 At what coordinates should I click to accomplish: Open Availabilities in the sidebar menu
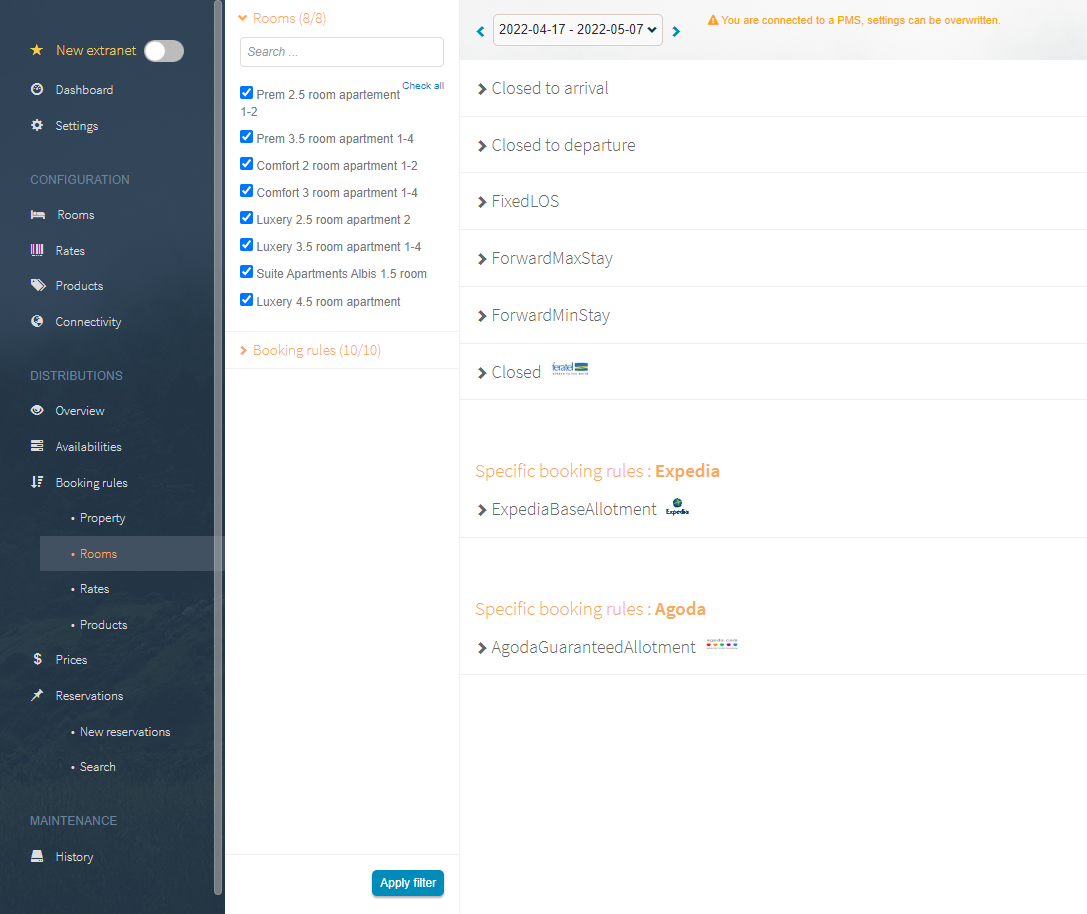pos(88,447)
